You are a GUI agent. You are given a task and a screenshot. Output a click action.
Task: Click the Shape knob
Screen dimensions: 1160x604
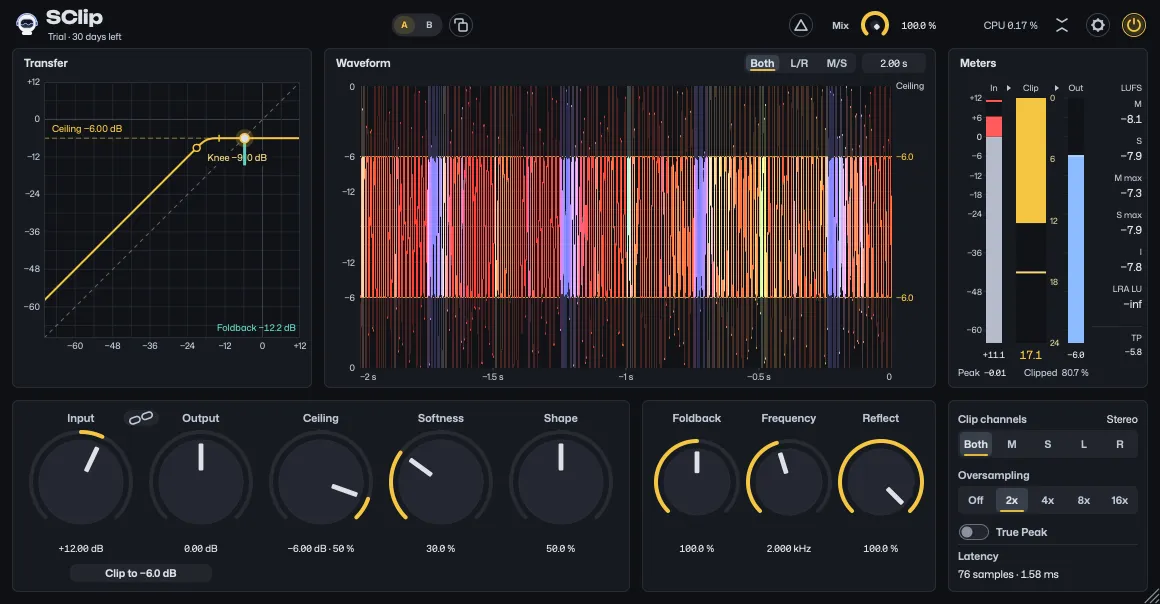point(561,482)
